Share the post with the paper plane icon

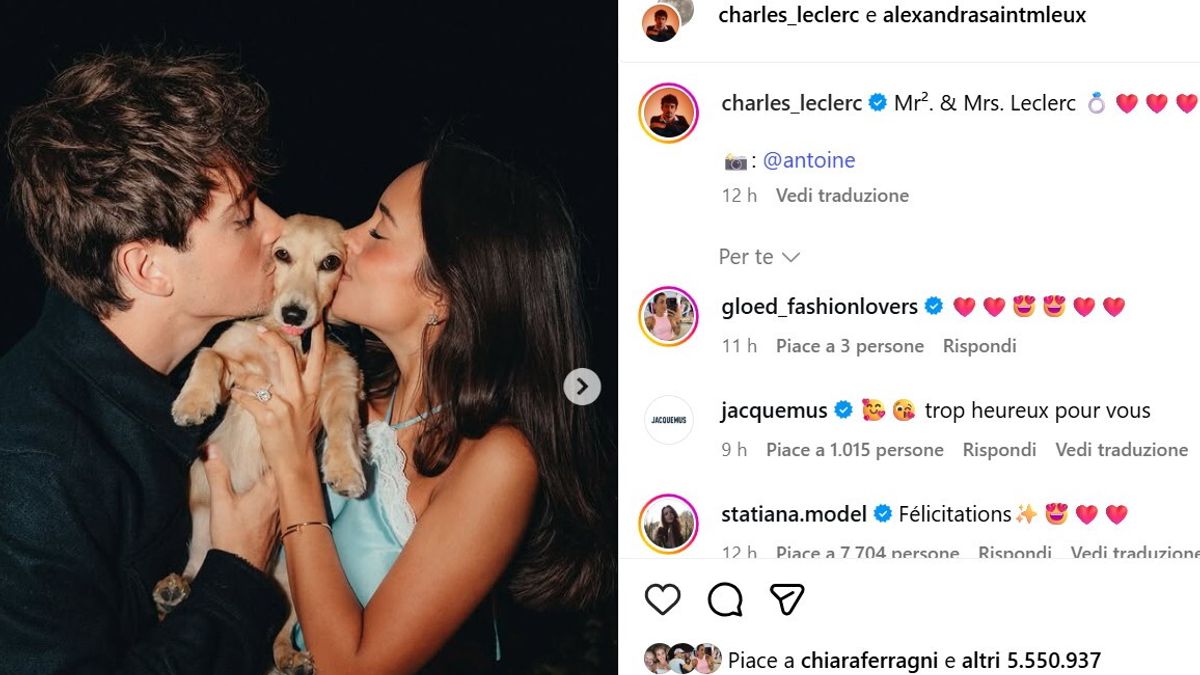pyautogui.click(x=787, y=599)
